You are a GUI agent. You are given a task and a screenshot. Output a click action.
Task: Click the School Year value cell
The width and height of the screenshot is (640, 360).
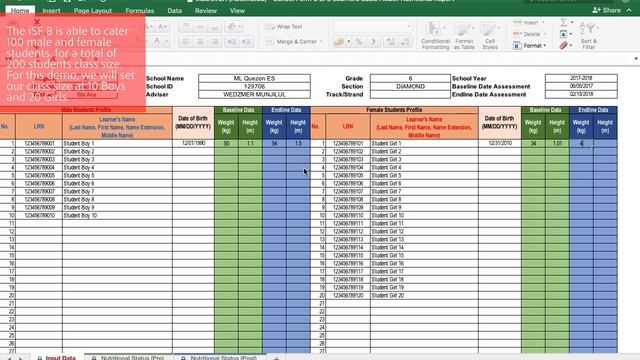click(x=581, y=78)
